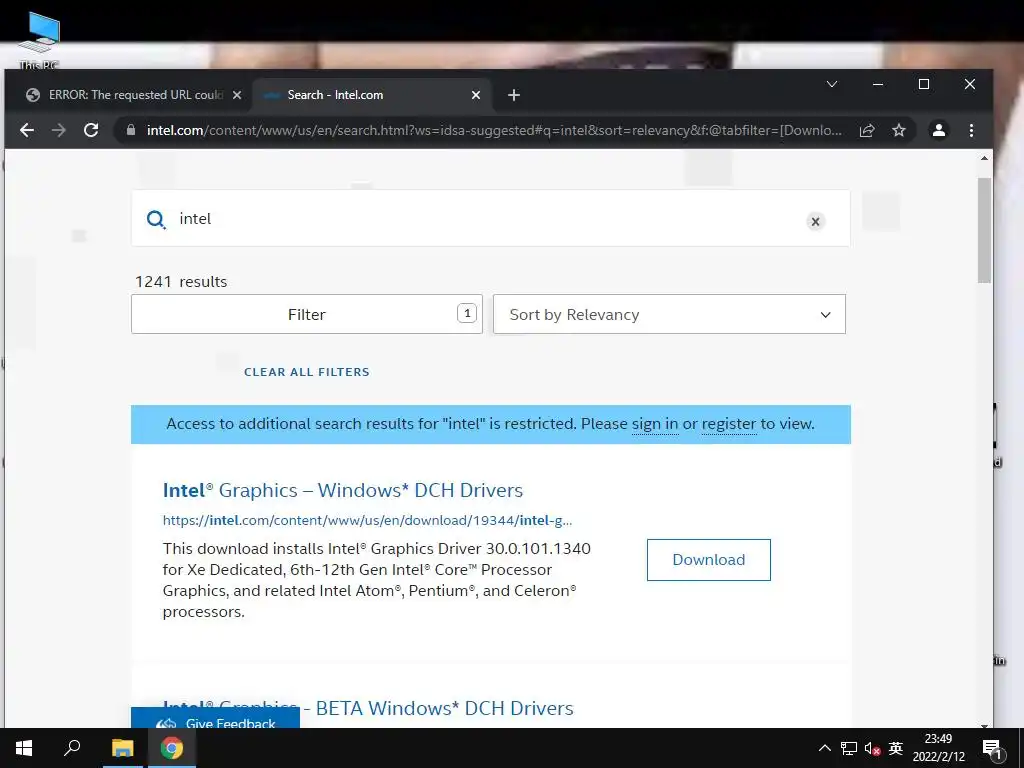Open Intel Graphics Windows DCH Drivers result

[x=343, y=490]
